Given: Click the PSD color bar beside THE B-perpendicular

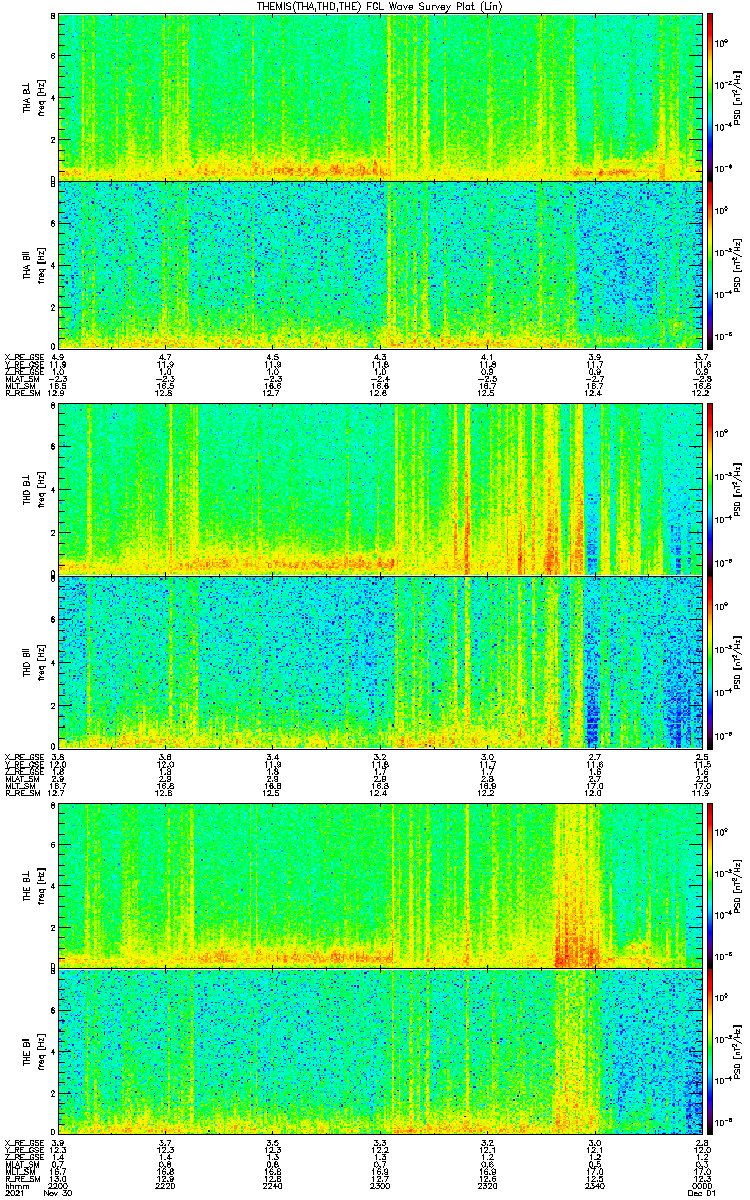Looking at the screenshot, I should pyautogui.click(x=710, y=885).
